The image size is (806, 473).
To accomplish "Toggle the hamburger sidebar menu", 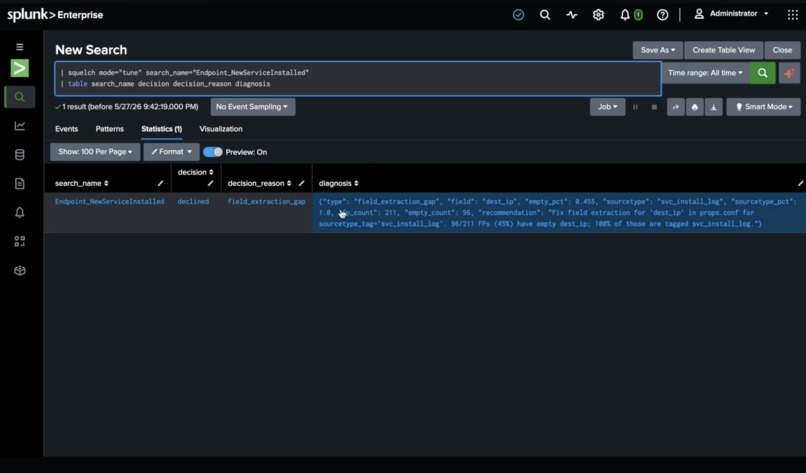I will (x=20, y=47).
